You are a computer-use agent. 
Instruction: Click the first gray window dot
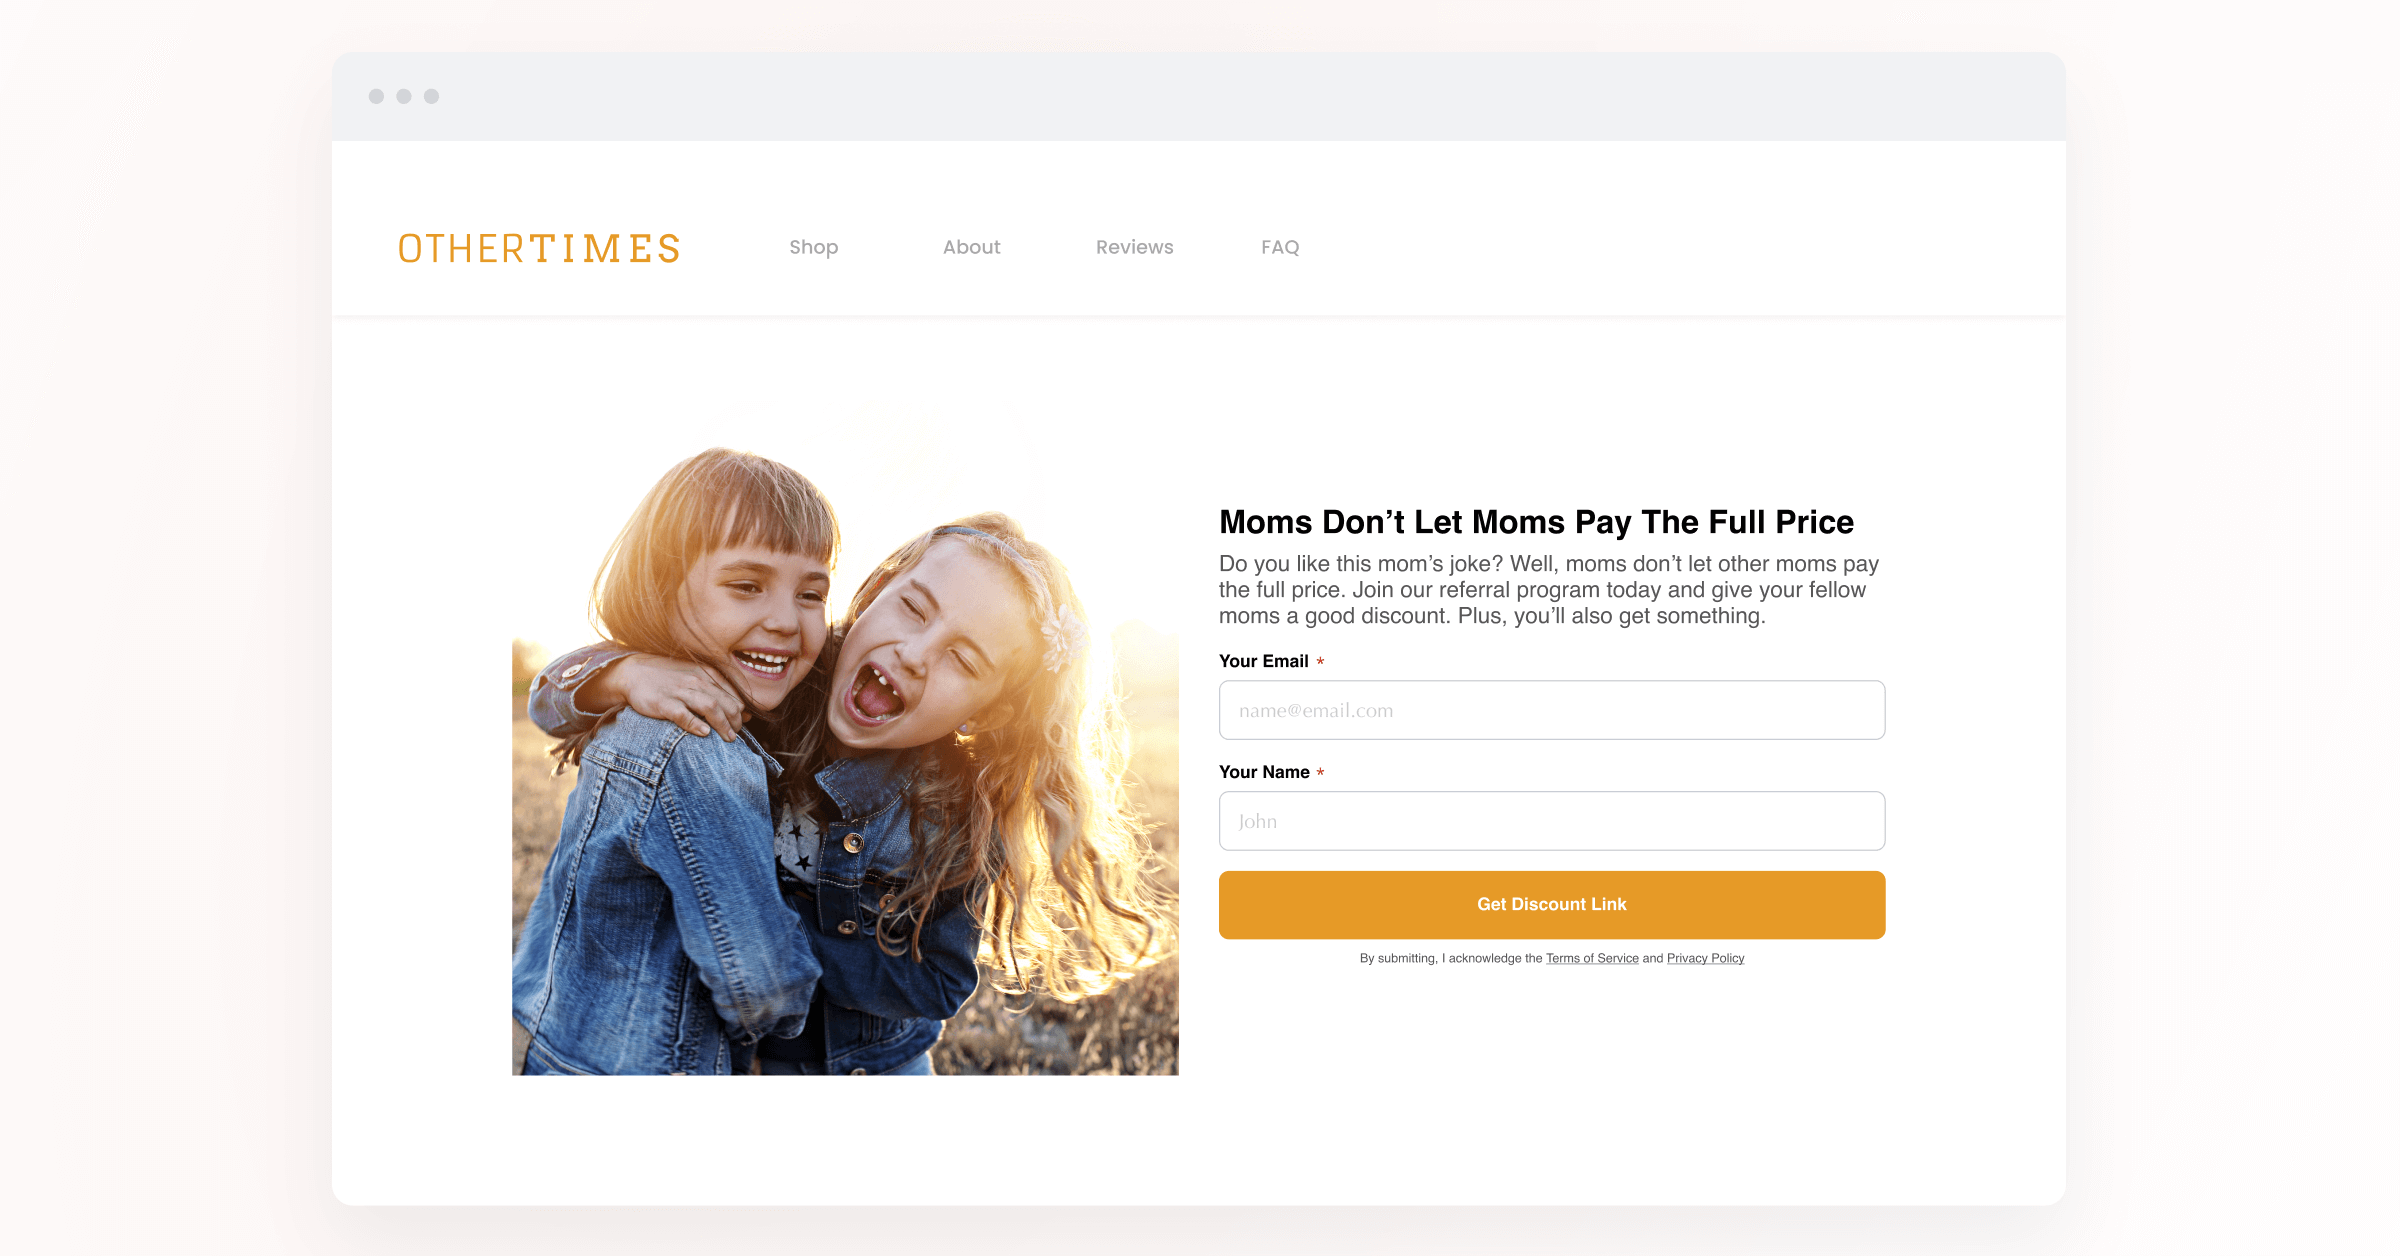[x=376, y=96]
